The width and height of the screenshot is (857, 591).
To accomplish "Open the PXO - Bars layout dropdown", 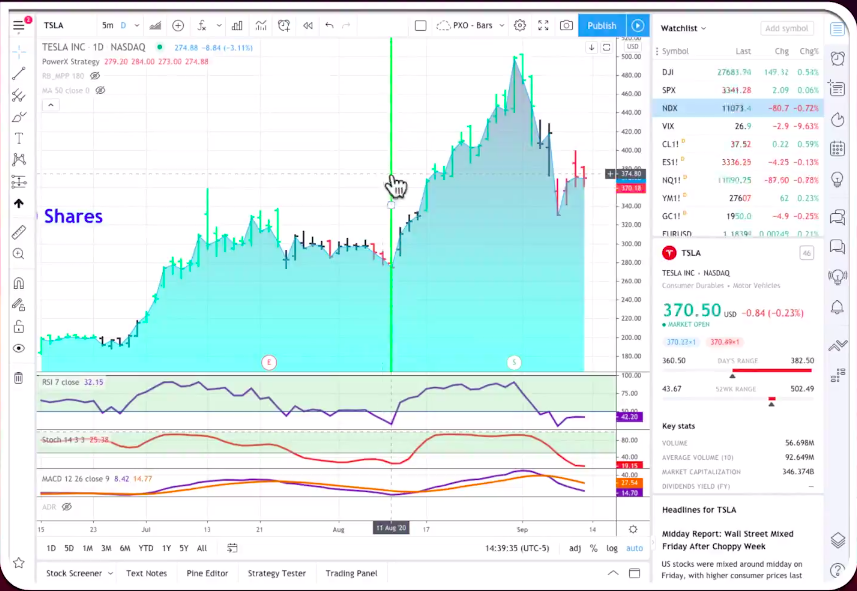I will coord(470,25).
